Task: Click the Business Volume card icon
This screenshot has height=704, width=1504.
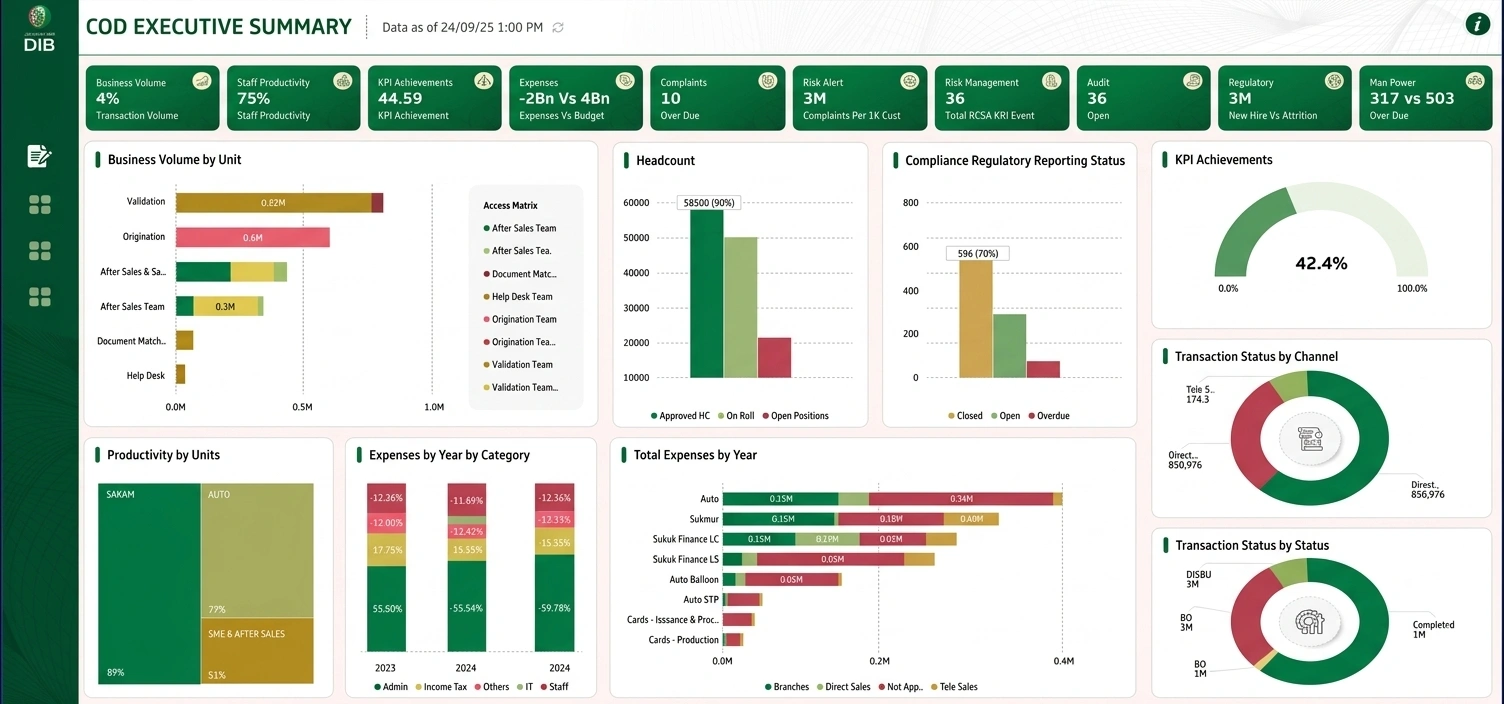Action: (x=201, y=81)
